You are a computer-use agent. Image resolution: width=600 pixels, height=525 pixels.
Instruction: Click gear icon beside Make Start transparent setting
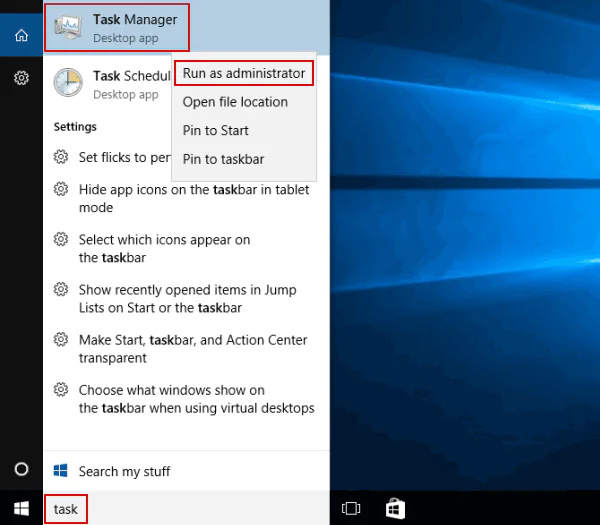pos(61,339)
